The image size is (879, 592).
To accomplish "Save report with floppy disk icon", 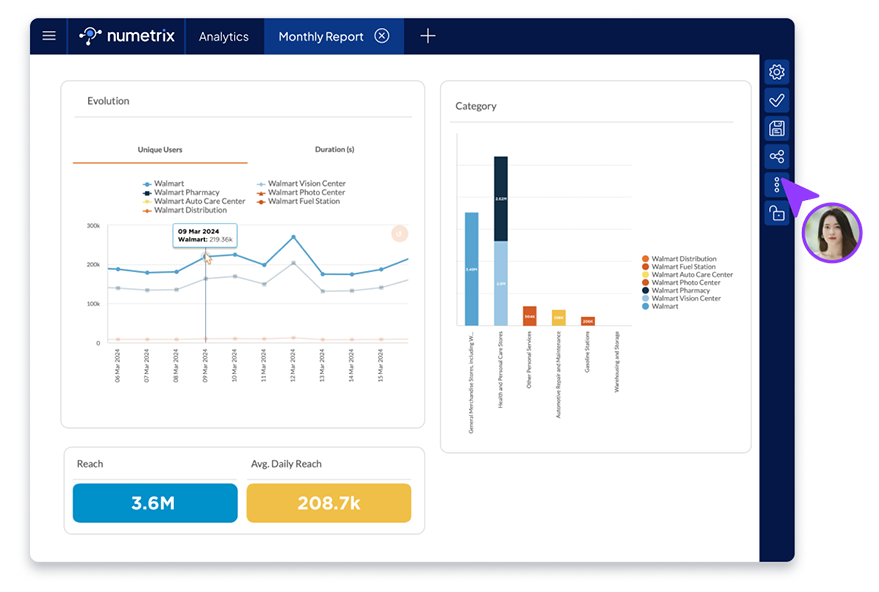I will coord(776,128).
